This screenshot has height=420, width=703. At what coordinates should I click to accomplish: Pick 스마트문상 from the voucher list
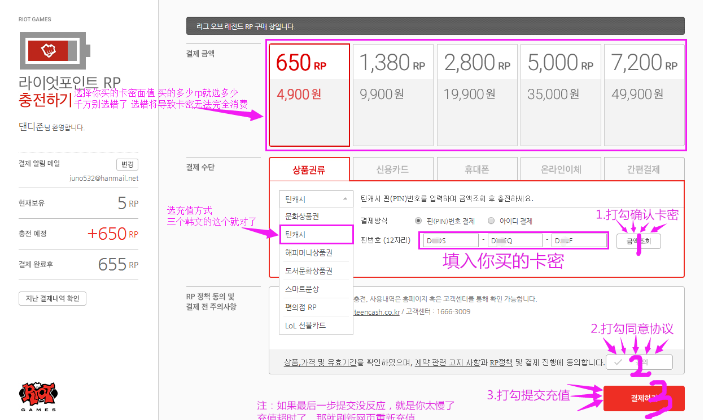pos(316,289)
